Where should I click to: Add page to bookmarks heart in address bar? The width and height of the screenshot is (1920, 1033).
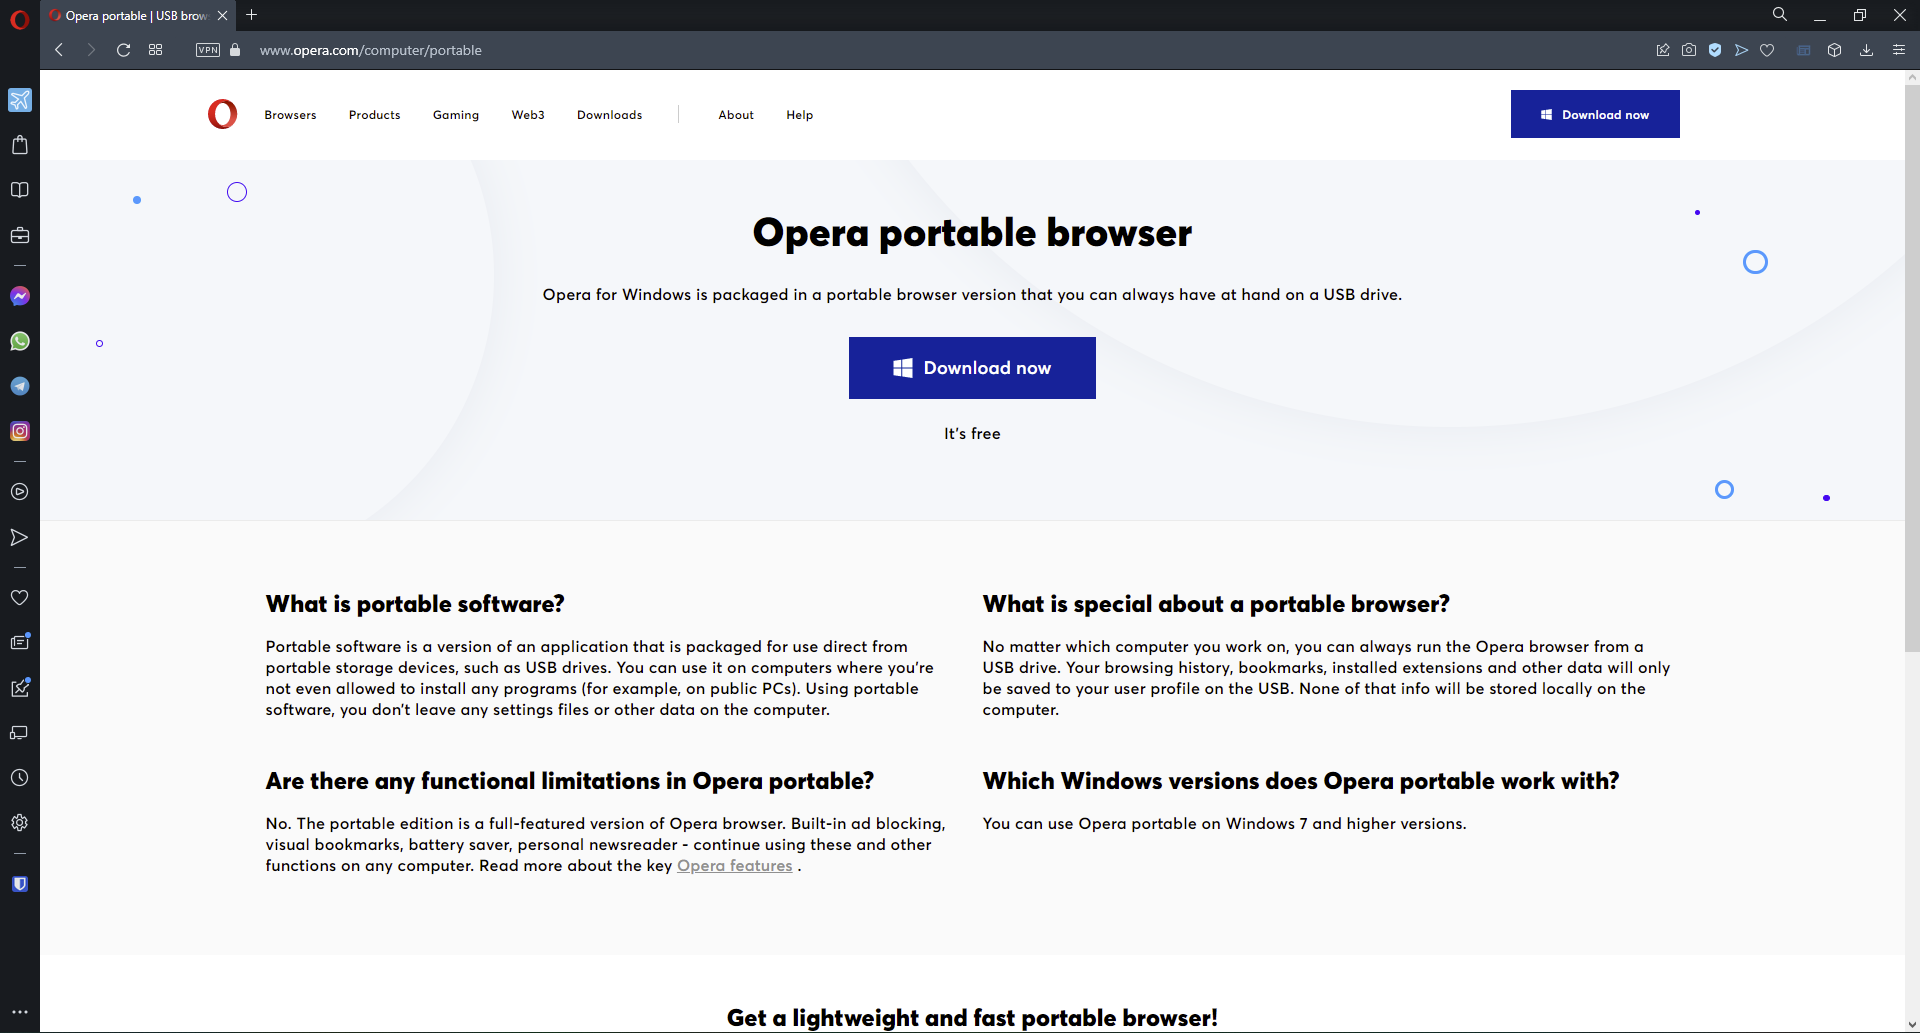click(x=1767, y=50)
